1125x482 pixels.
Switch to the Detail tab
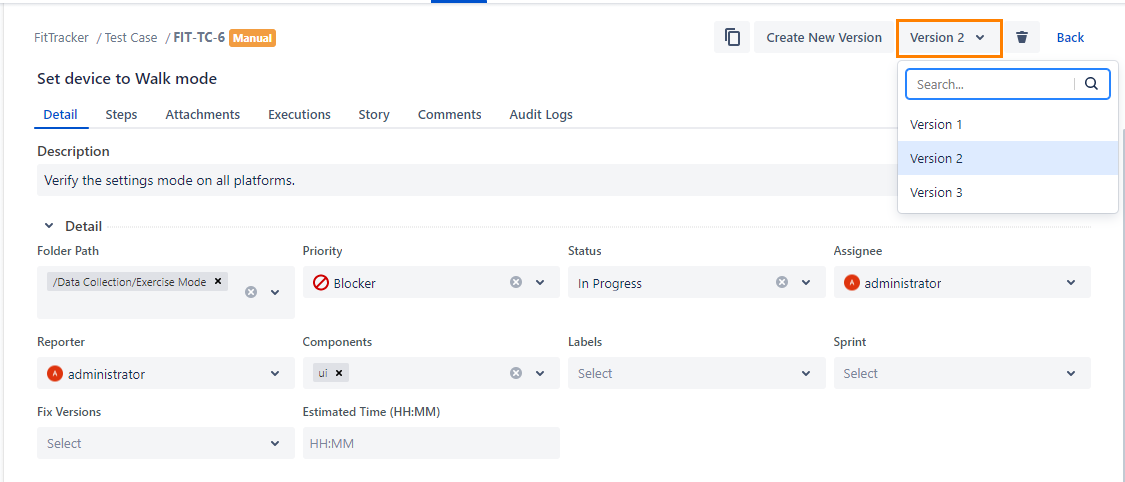60,115
